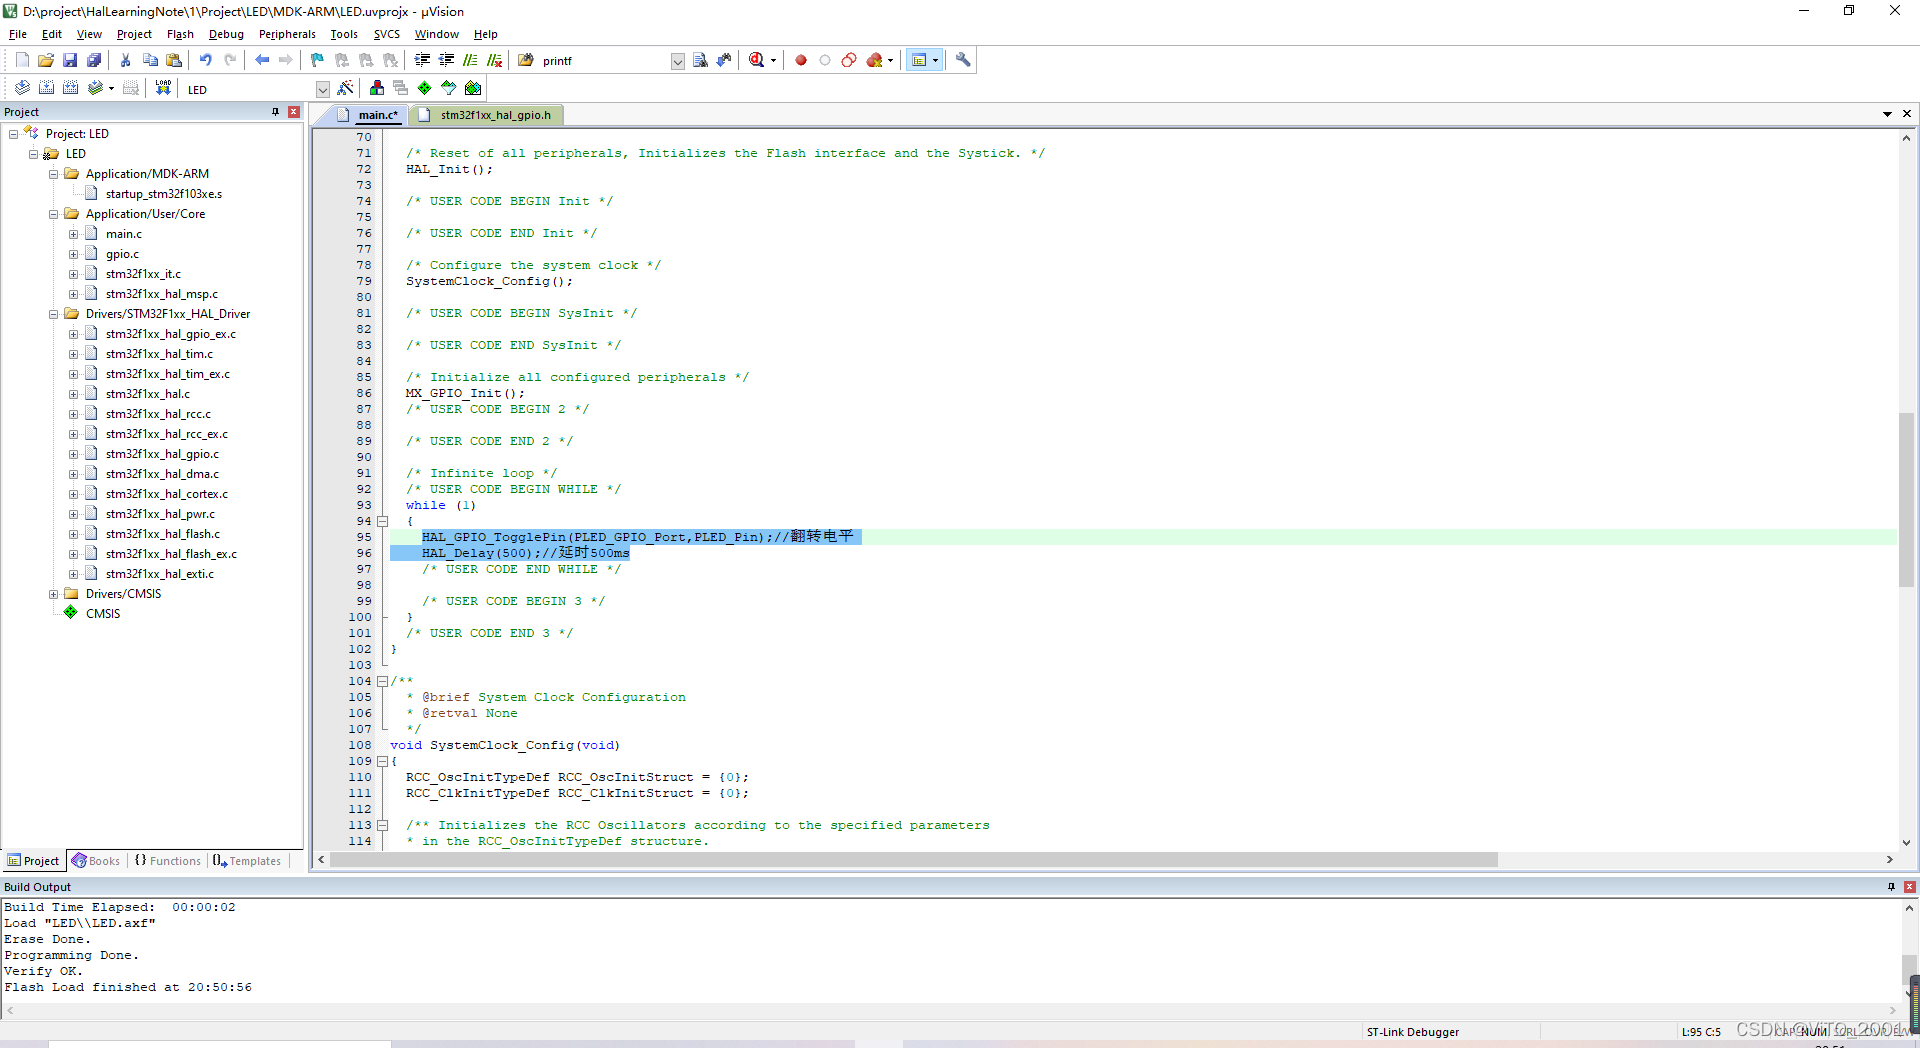The image size is (1920, 1048).
Task: Open Configuration with the wrench icon
Action: pos(963,60)
